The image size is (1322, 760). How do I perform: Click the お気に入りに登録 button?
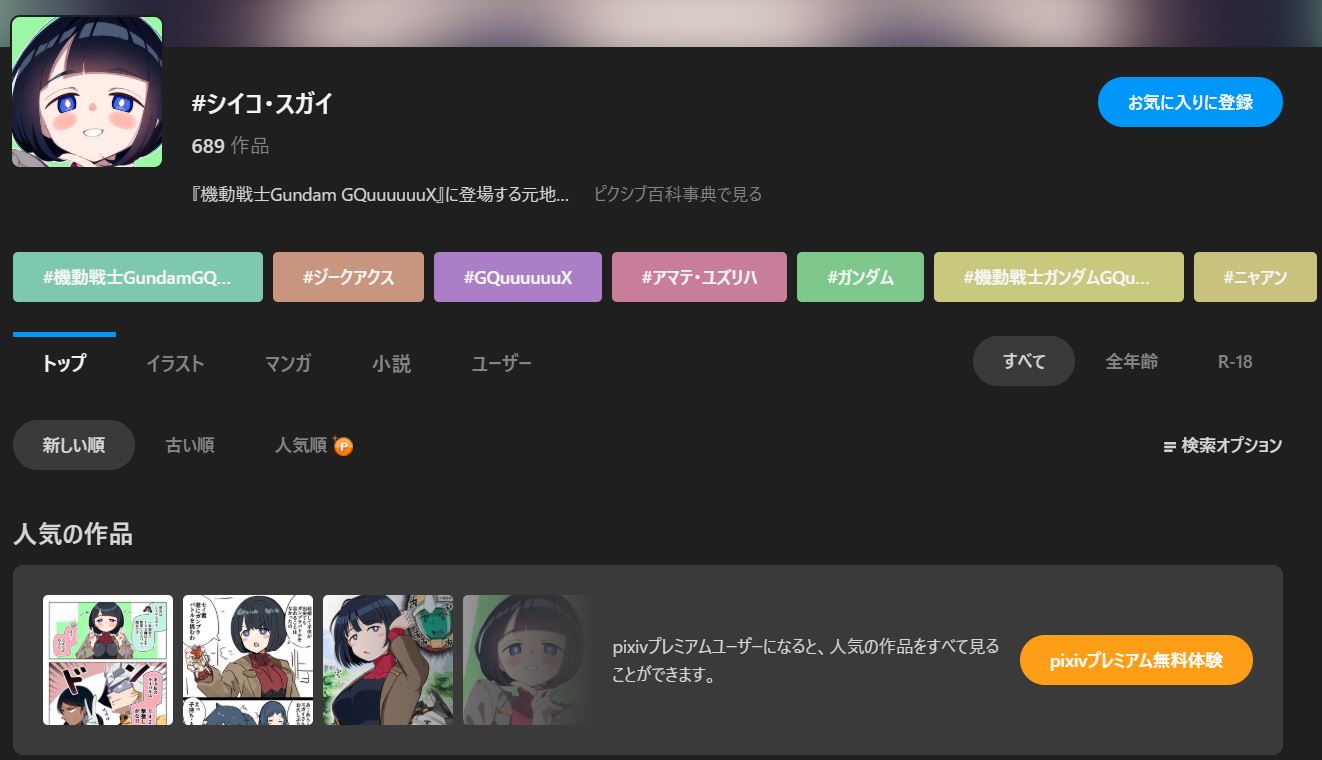(1190, 102)
